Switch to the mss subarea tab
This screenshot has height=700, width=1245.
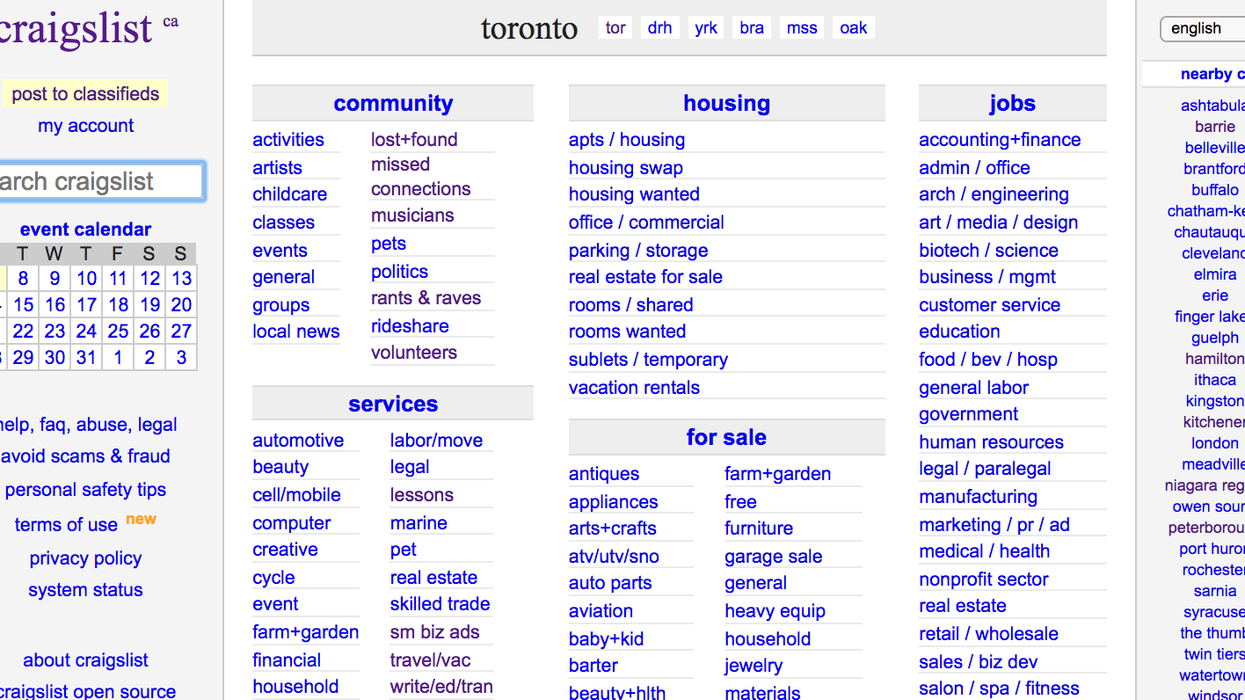[802, 28]
